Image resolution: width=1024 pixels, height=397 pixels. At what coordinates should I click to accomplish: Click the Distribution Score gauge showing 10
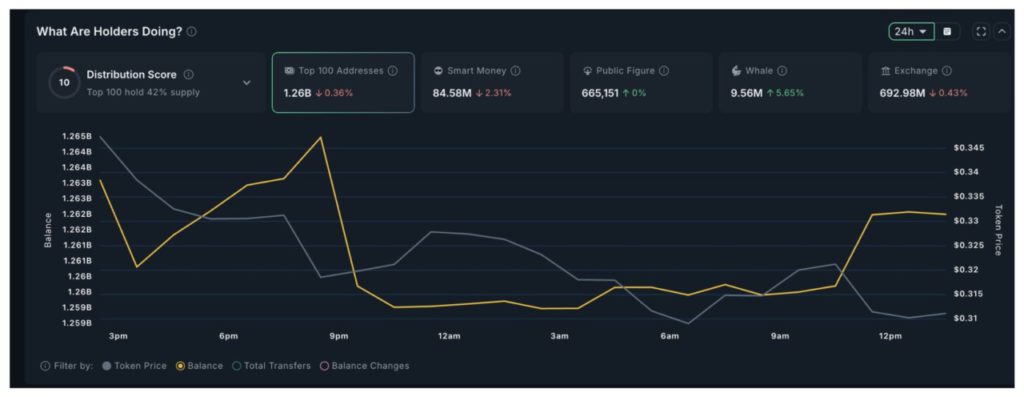(x=64, y=83)
